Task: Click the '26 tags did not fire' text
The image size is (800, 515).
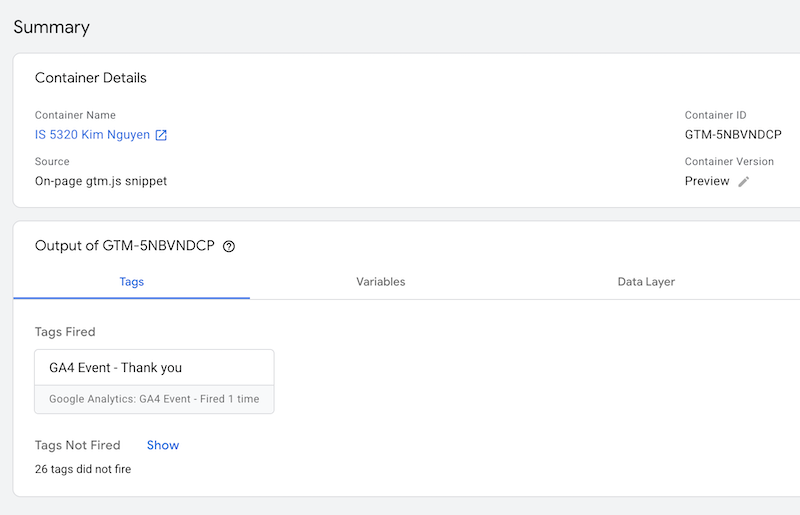Action: 83,469
